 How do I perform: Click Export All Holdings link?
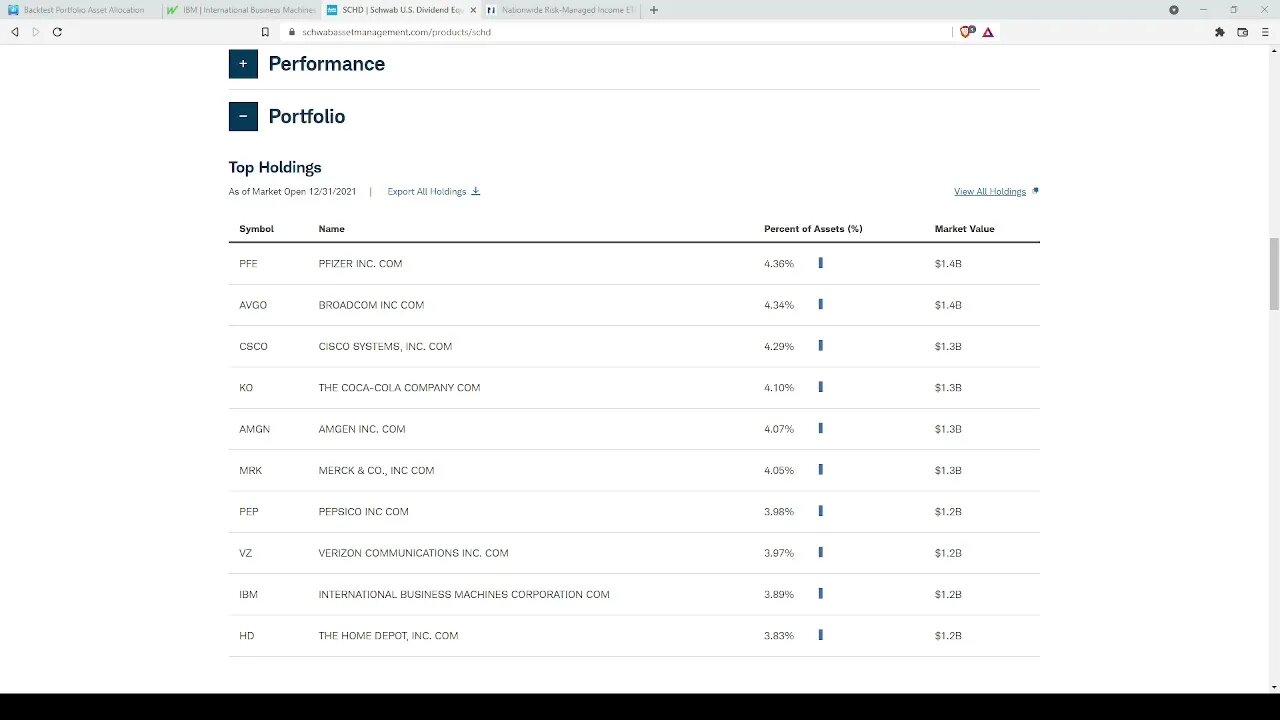(427, 191)
